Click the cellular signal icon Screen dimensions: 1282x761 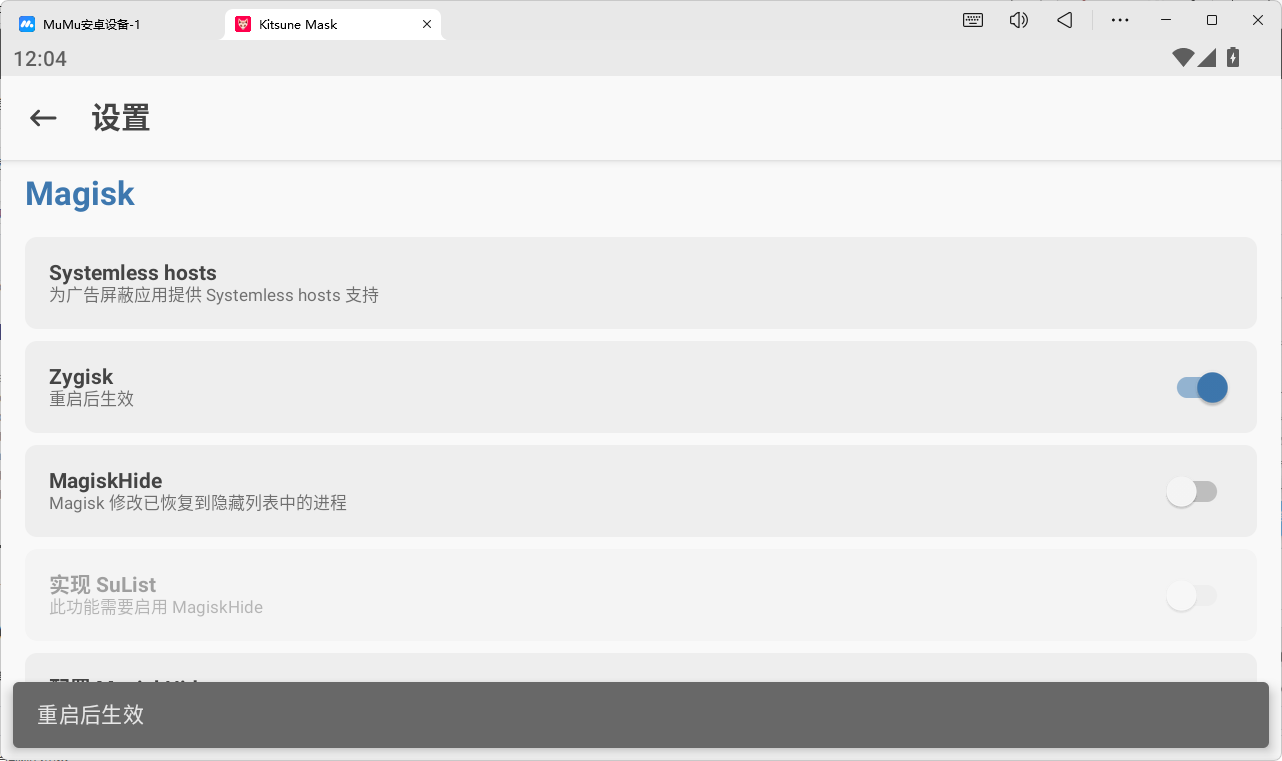[x=1207, y=58]
